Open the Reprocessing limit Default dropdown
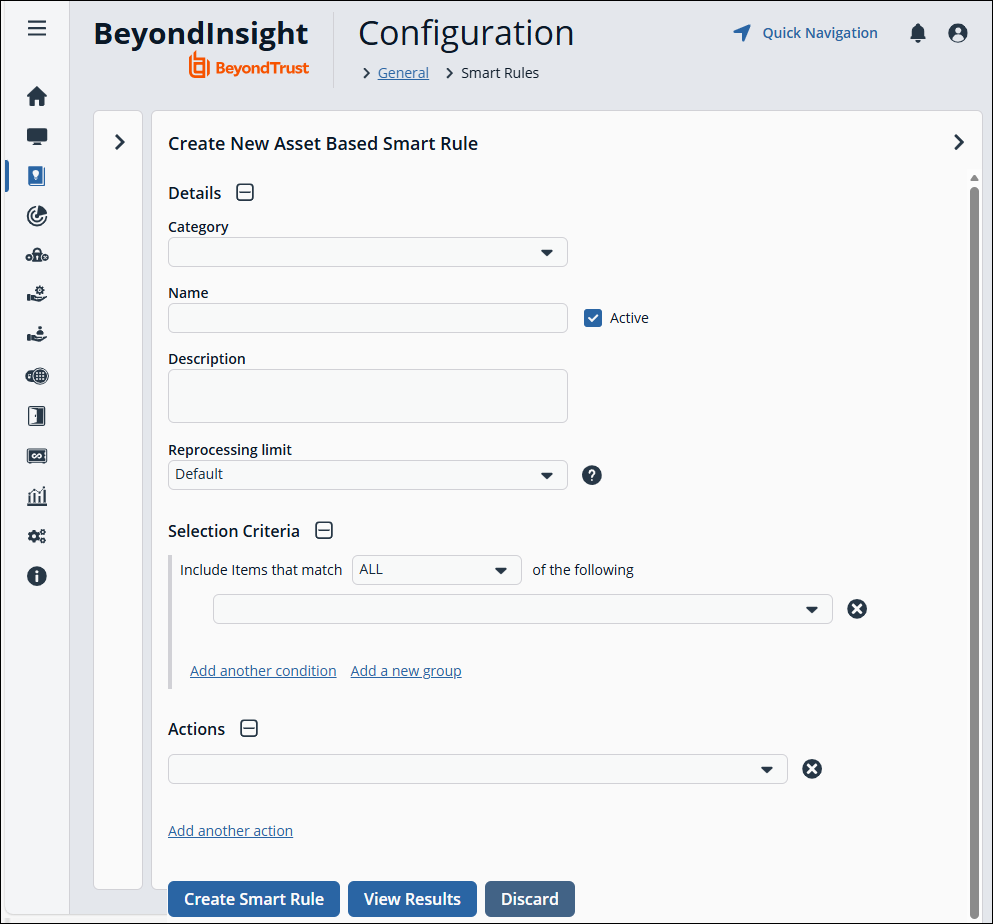This screenshot has height=924, width=993. point(367,475)
